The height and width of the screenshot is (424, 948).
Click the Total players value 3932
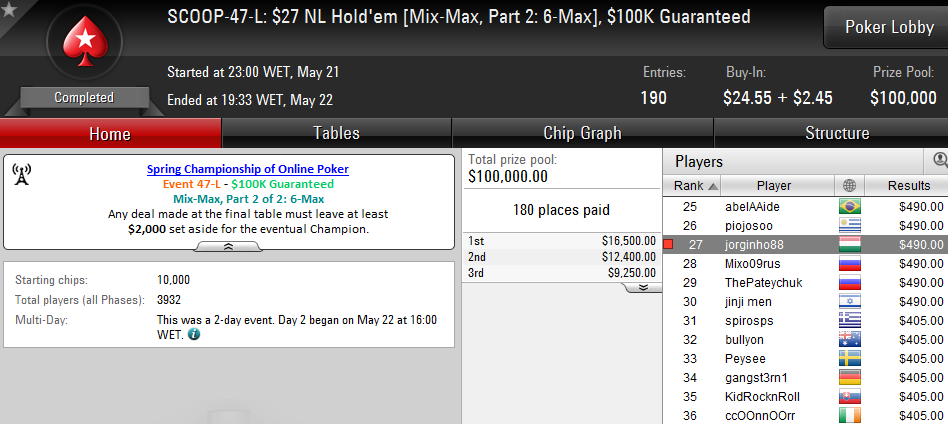169,299
